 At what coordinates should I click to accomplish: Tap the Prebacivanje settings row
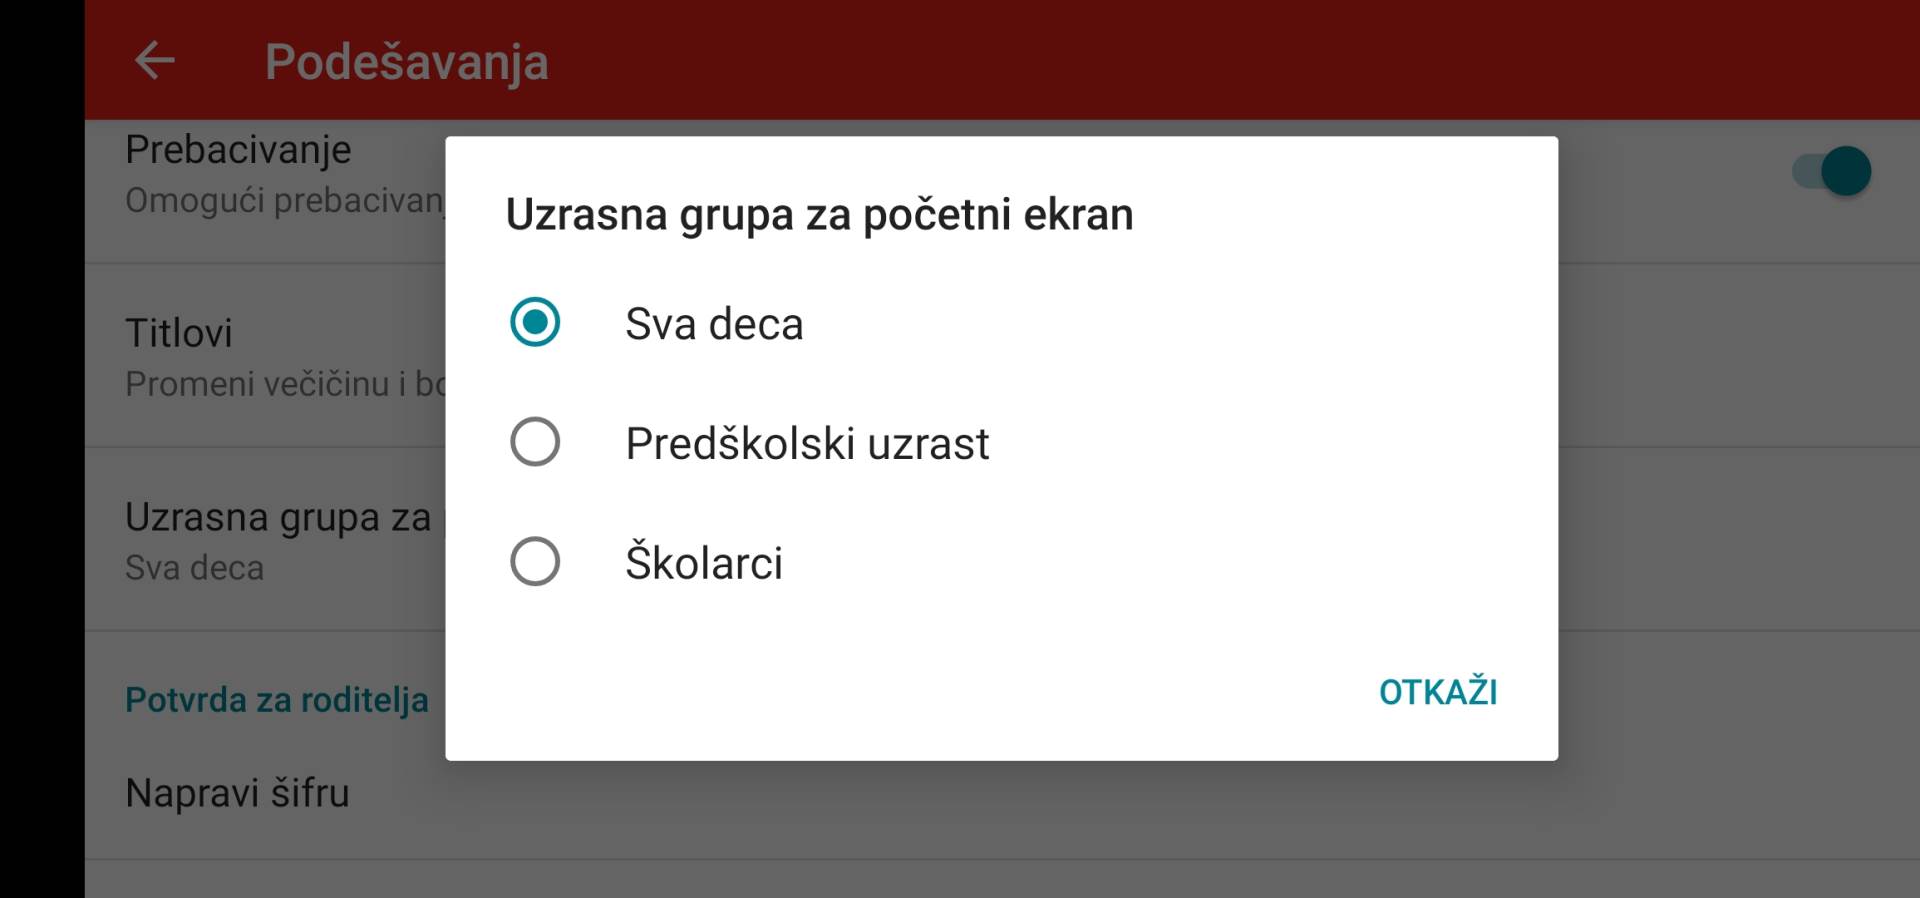pos(238,148)
